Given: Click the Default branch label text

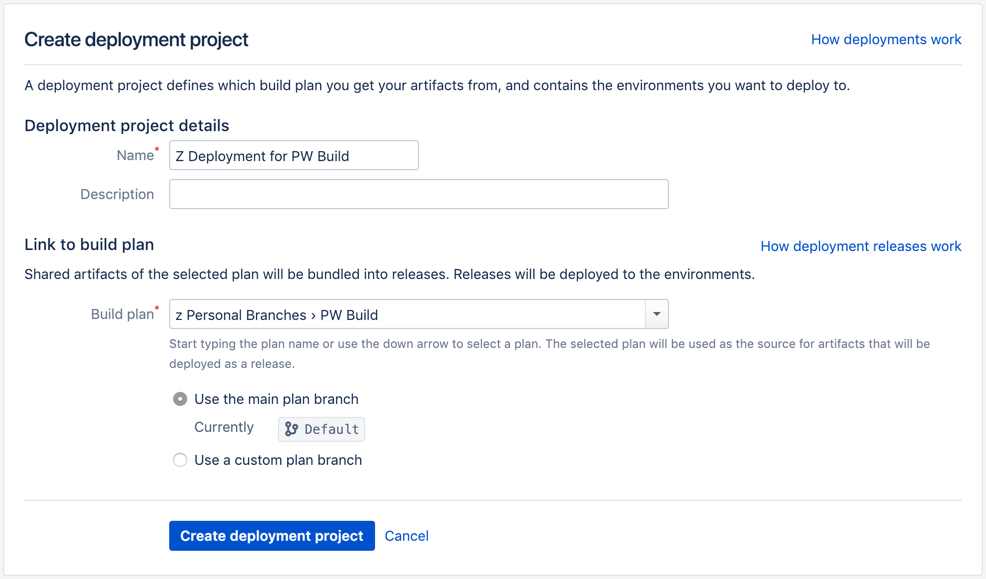Looking at the screenshot, I should [331, 429].
